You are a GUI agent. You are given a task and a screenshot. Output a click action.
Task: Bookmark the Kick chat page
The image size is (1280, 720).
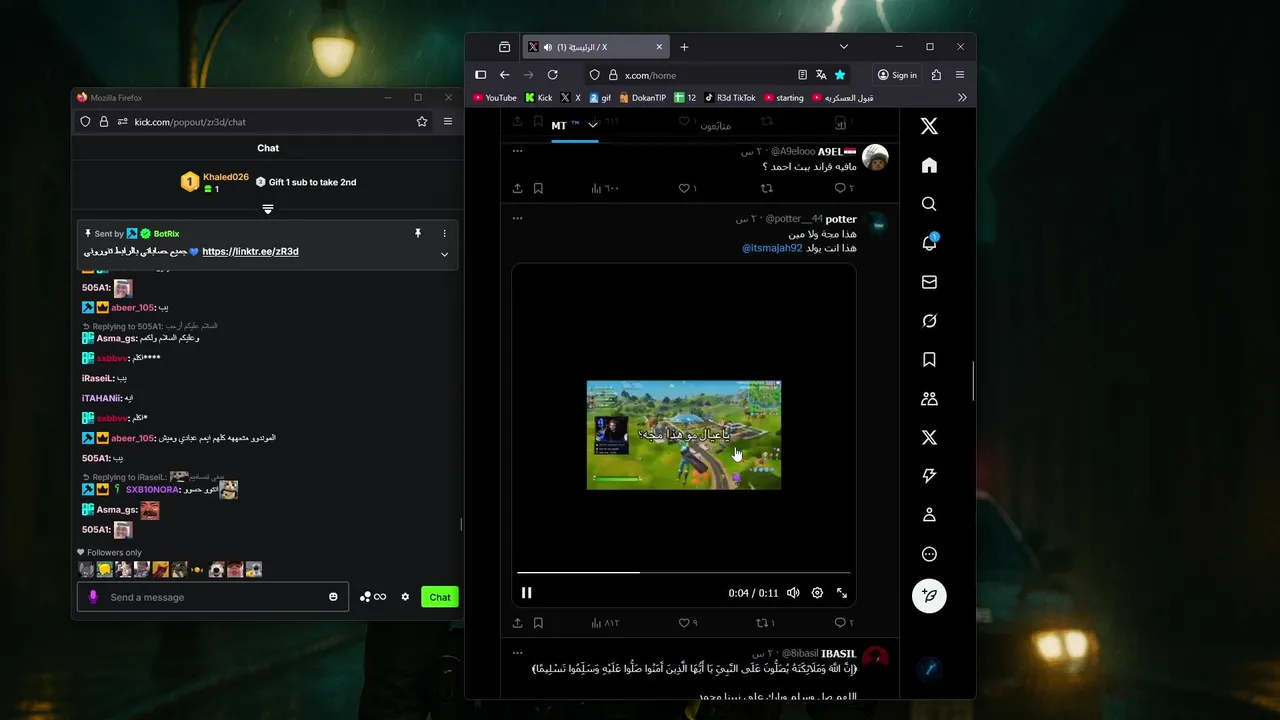click(422, 122)
